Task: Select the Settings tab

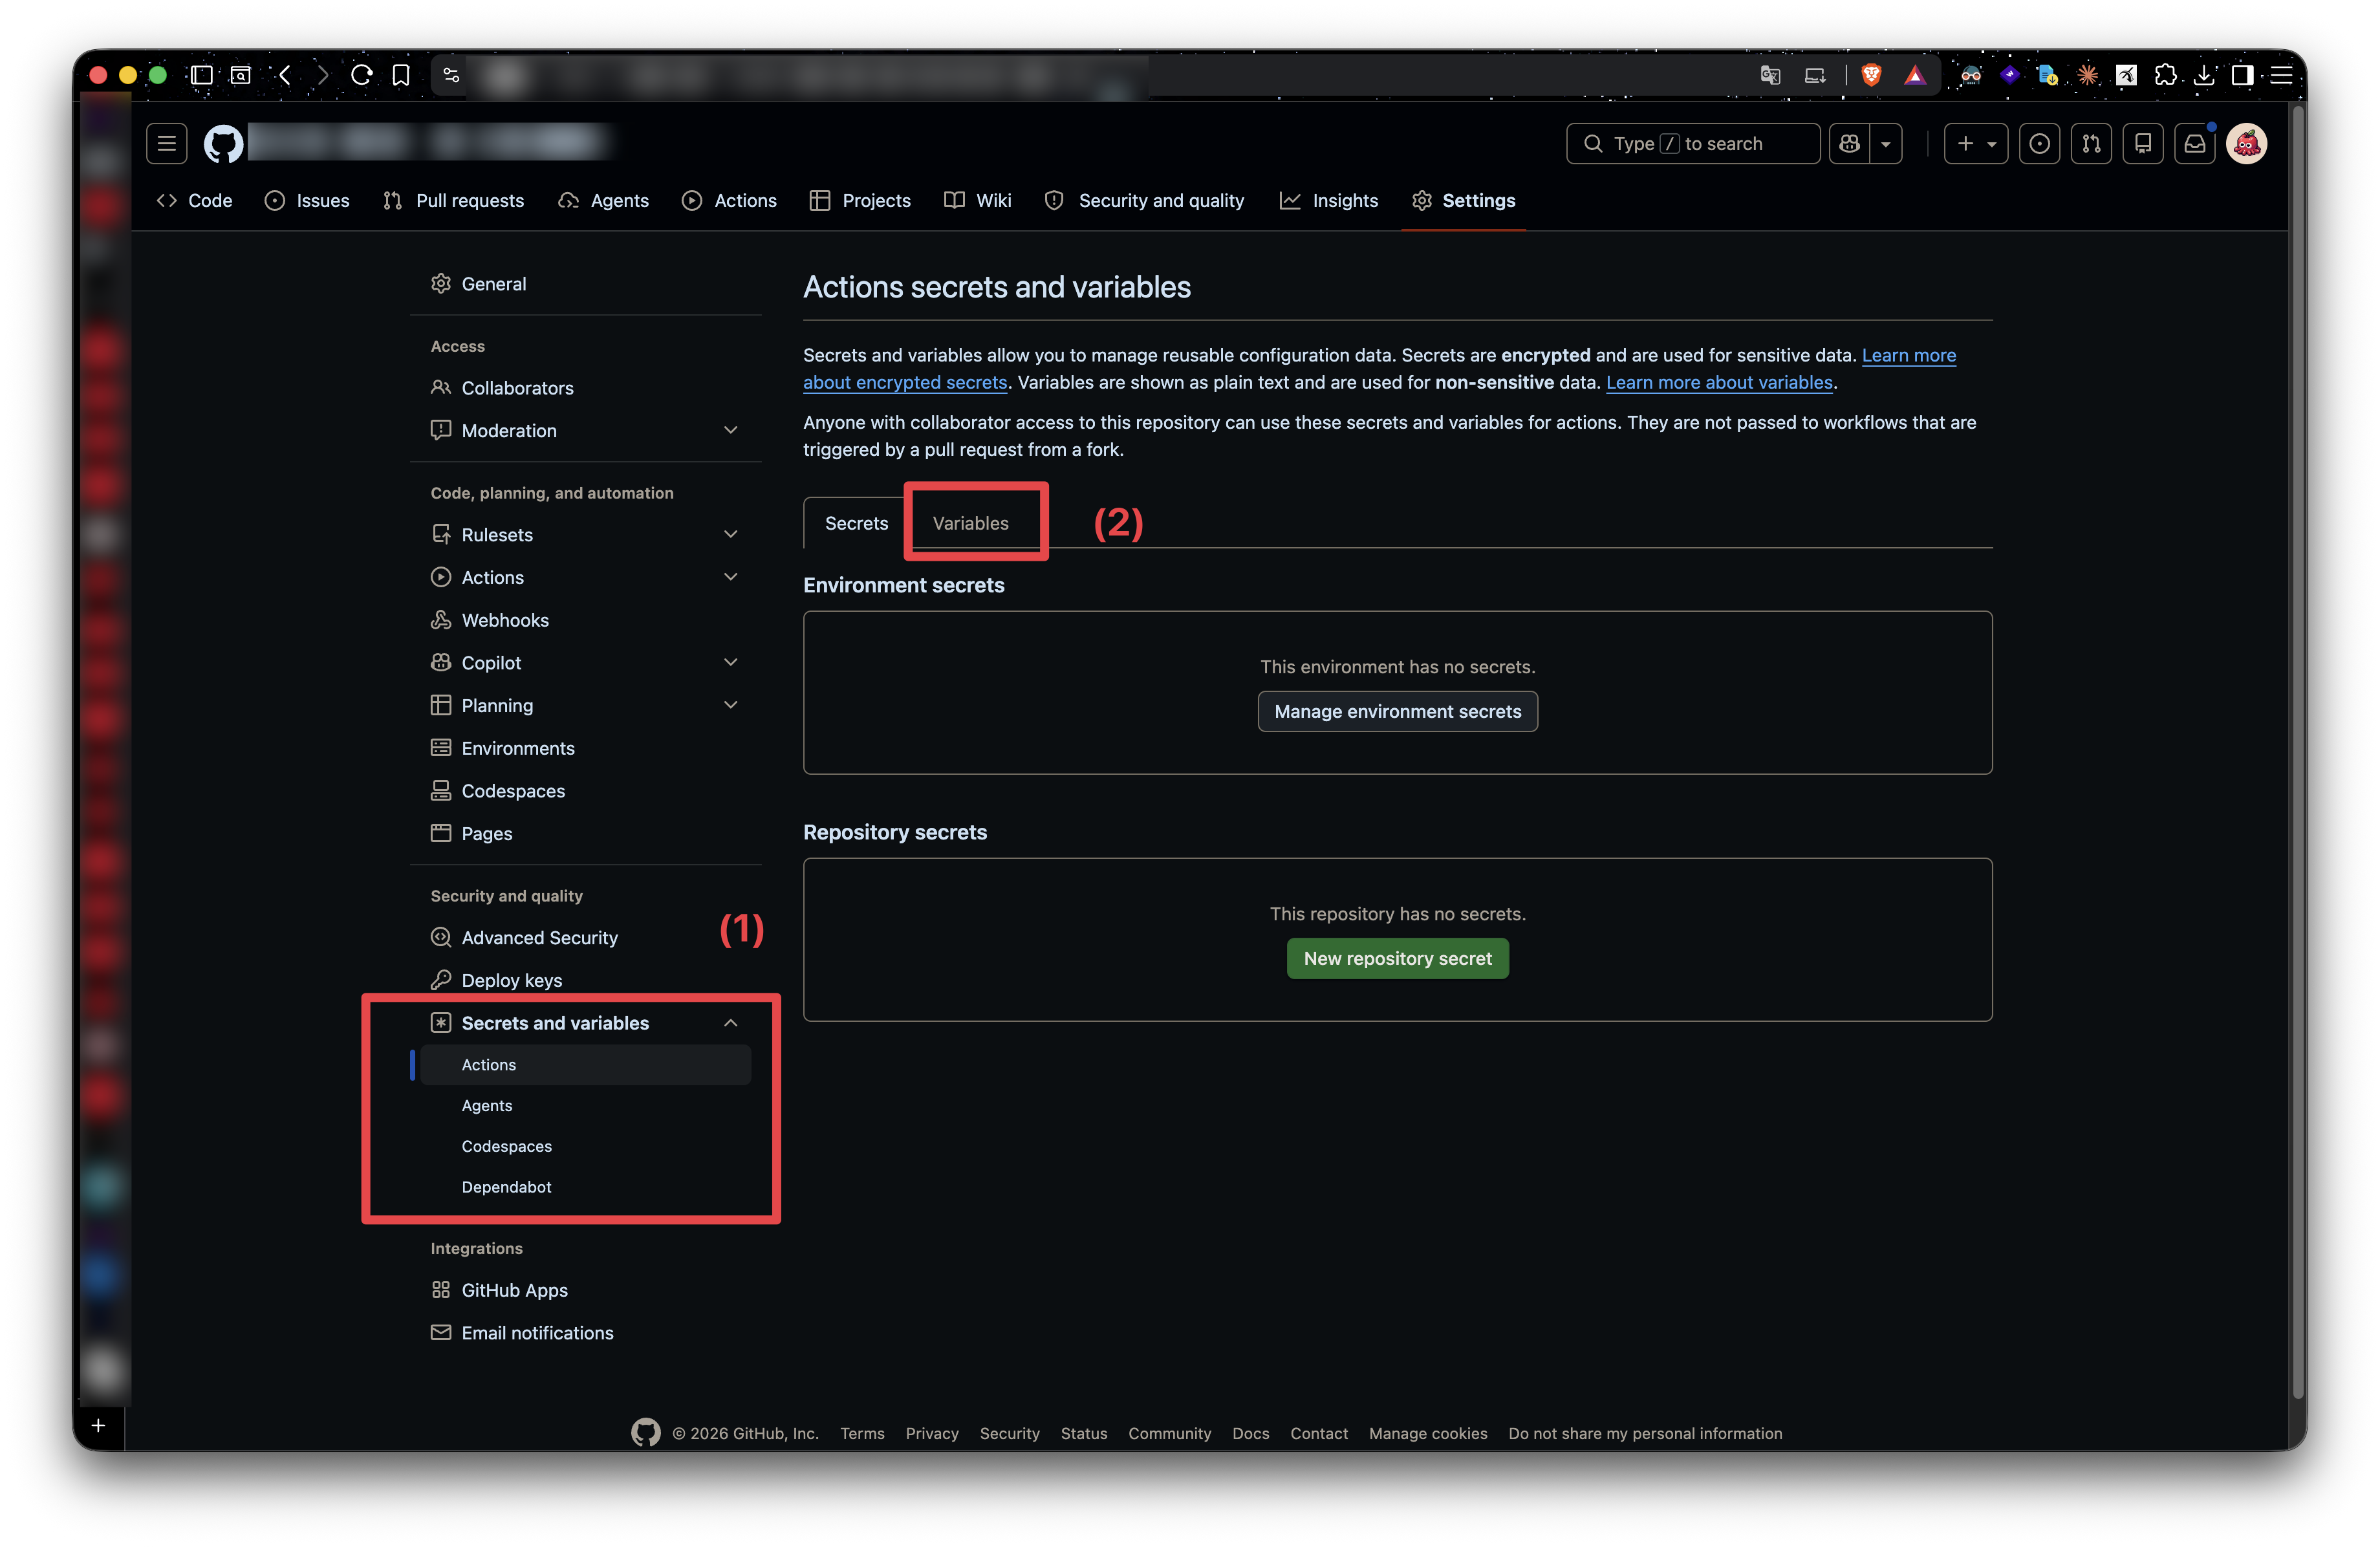Action: click(1463, 201)
